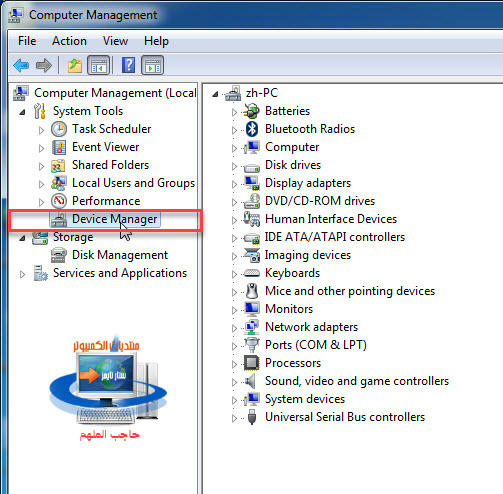The width and height of the screenshot is (503, 494).
Task: Select the Storage tree item label
Action: [73, 237]
